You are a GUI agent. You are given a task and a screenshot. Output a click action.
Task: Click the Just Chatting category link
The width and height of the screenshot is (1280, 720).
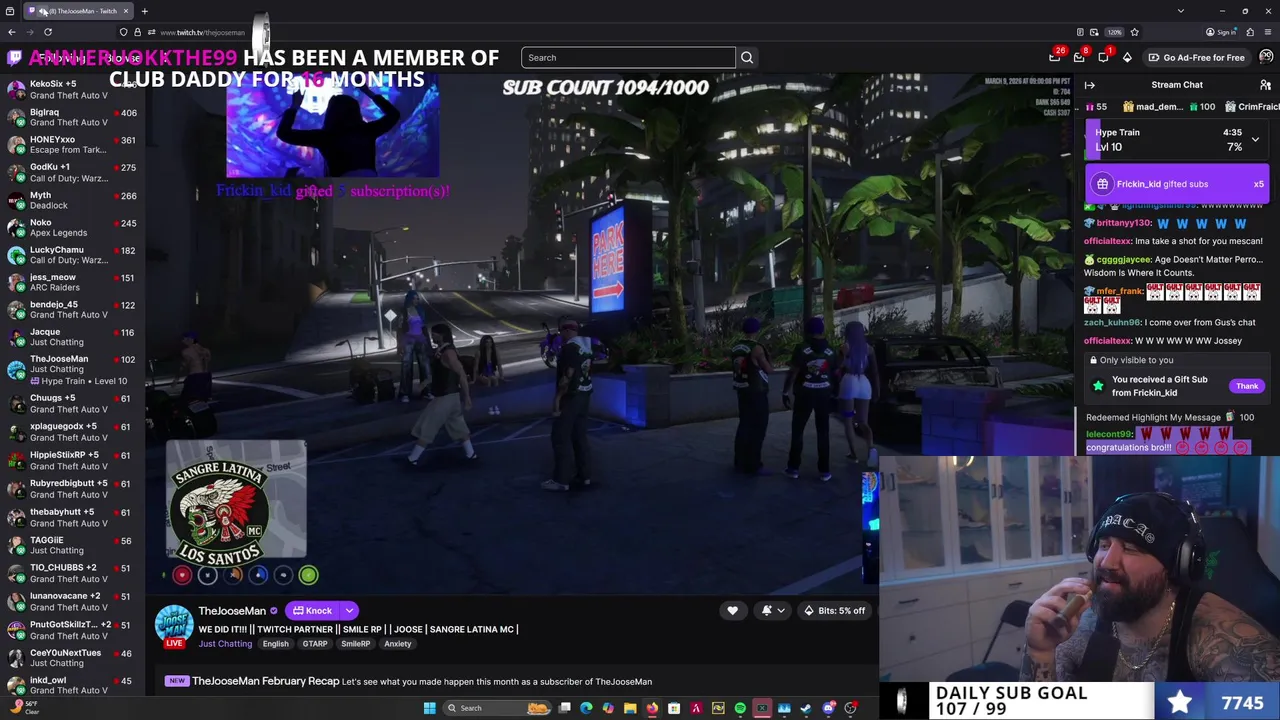point(225,644)
